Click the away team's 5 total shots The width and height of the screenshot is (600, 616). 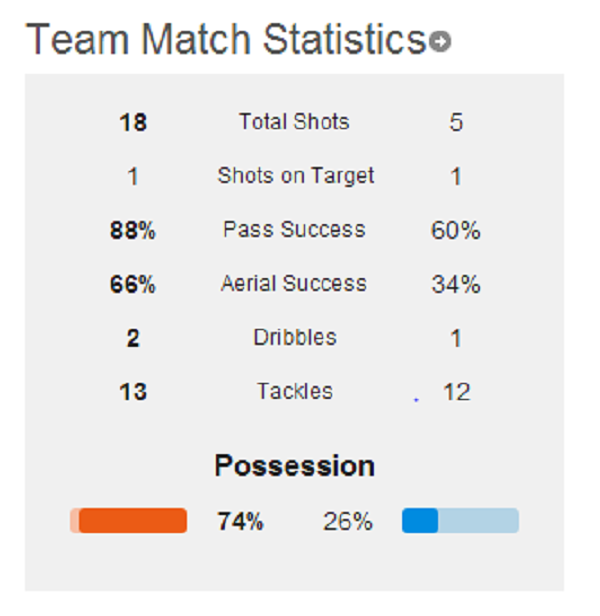[456, 122]
